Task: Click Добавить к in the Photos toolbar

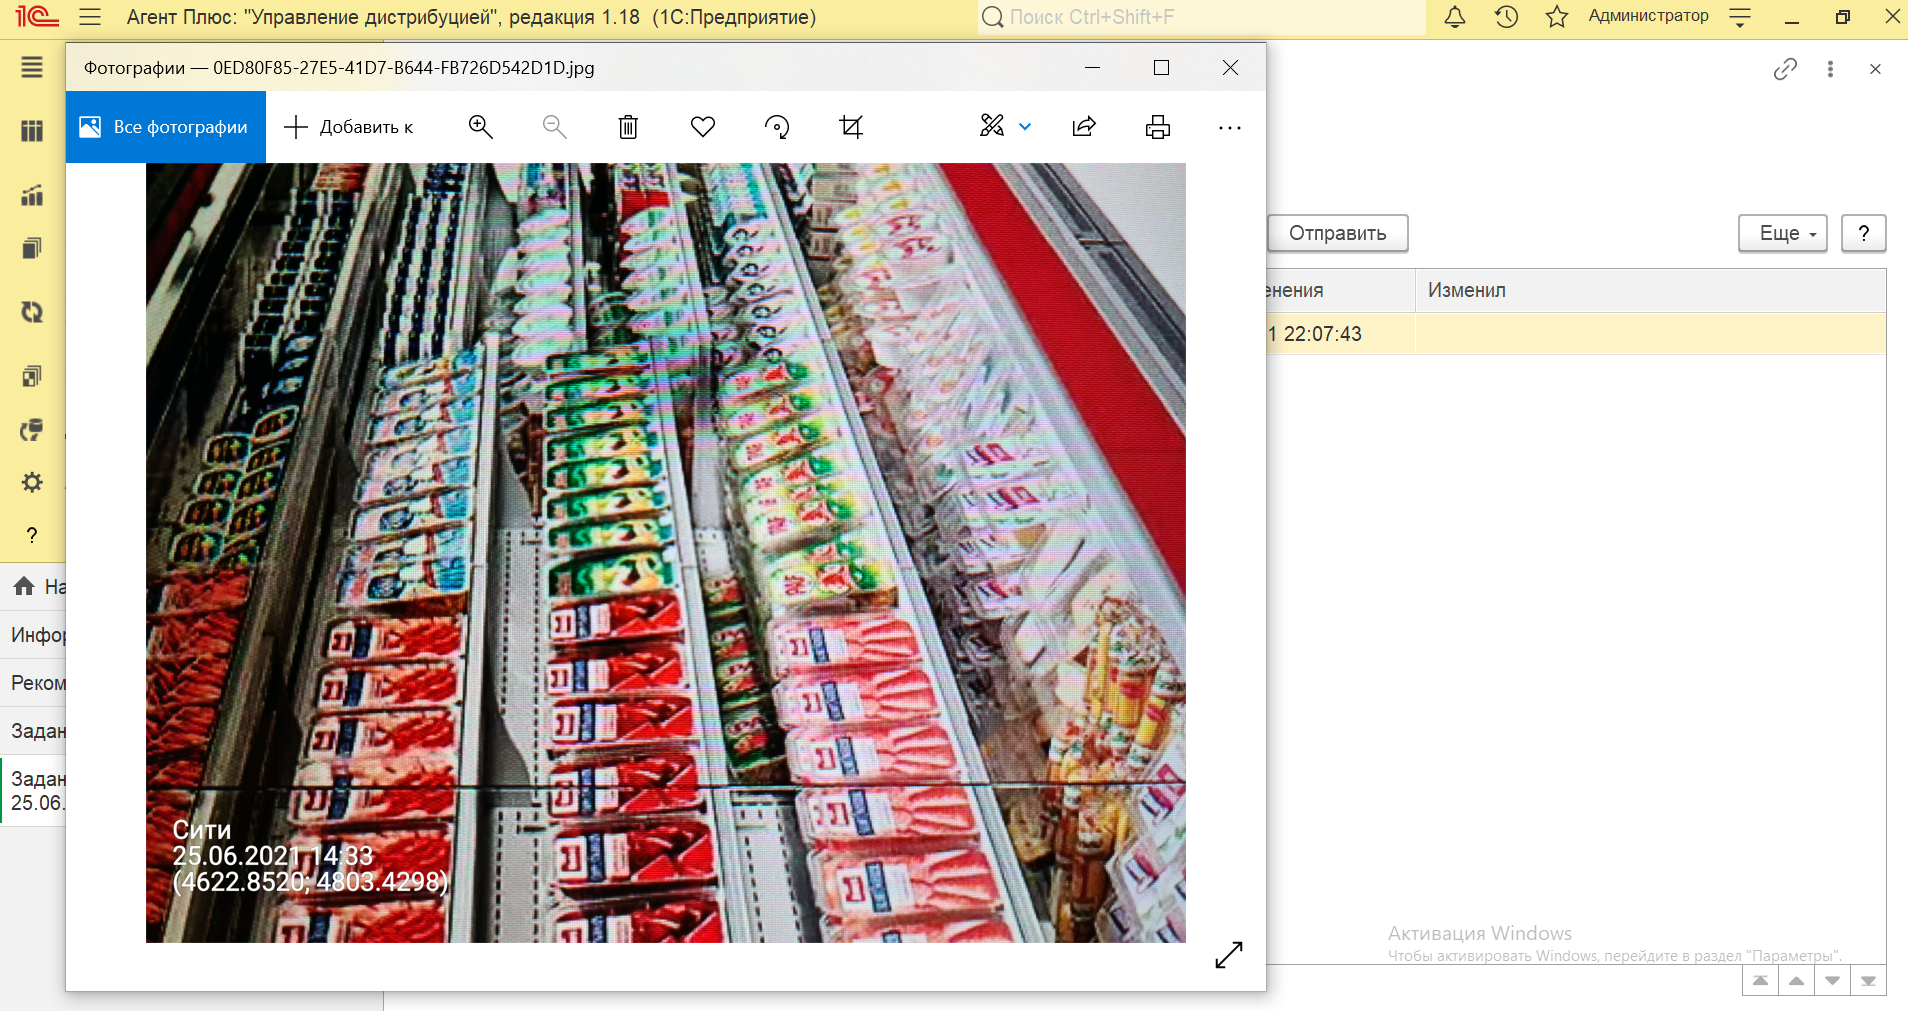Action: 349,127
